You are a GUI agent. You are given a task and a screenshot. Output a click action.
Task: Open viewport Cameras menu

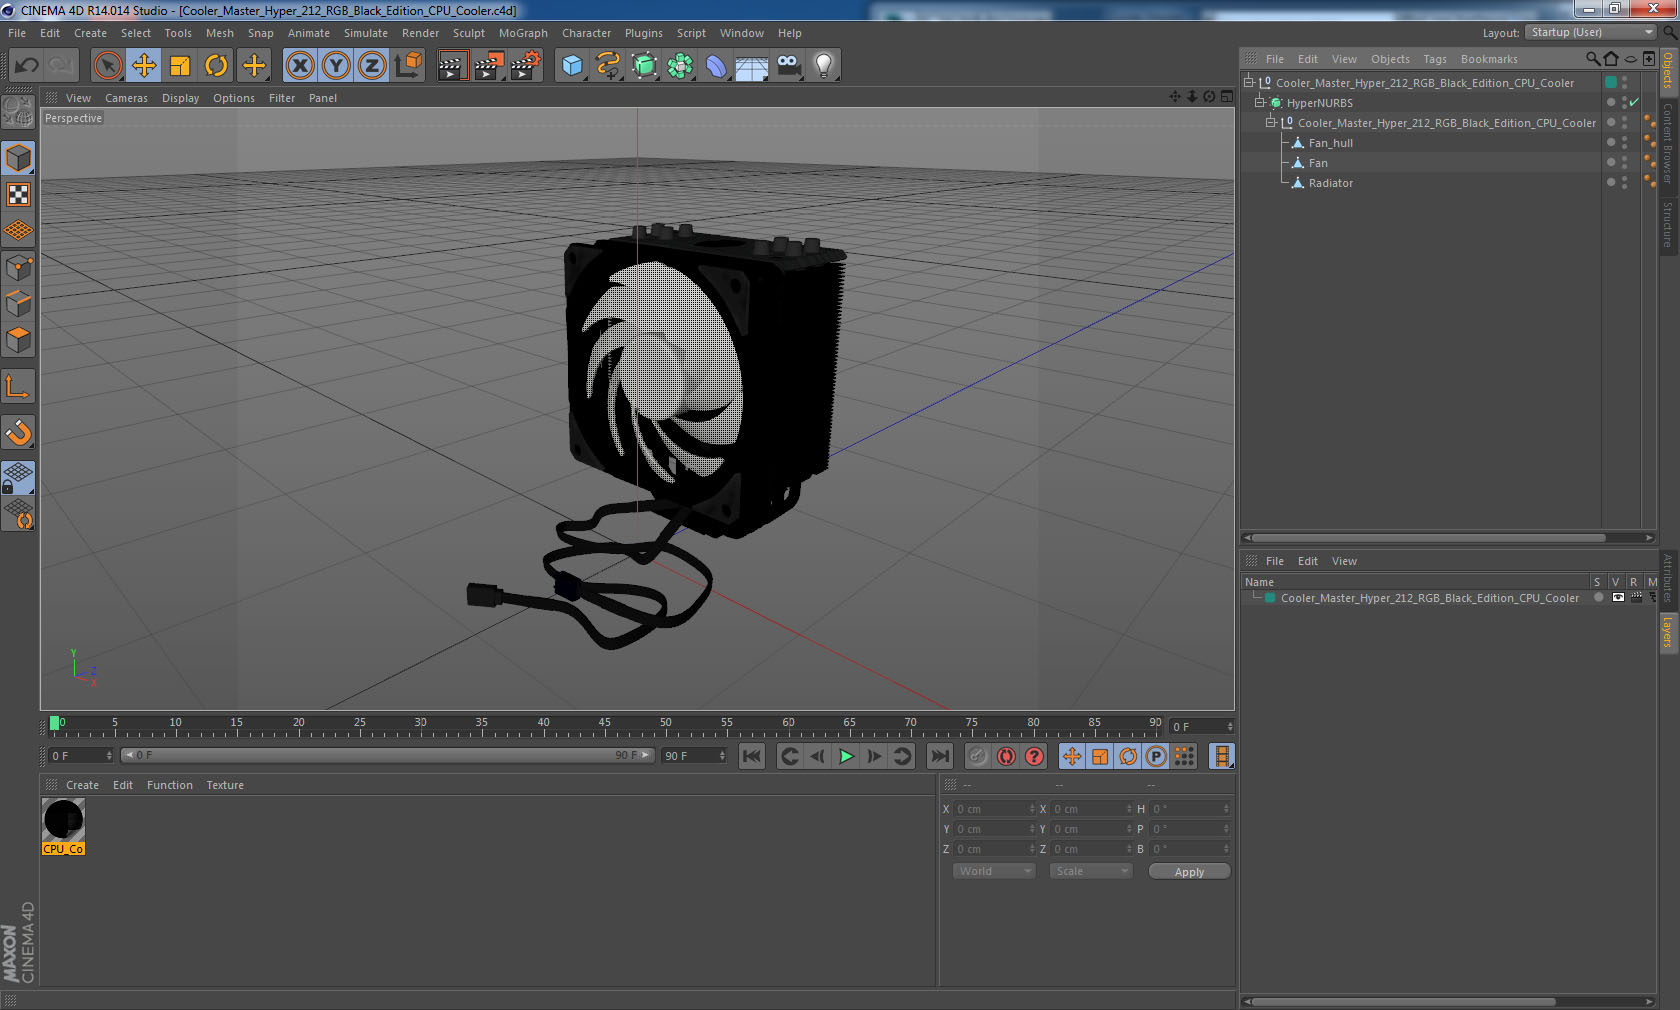[x=126, y=98]
